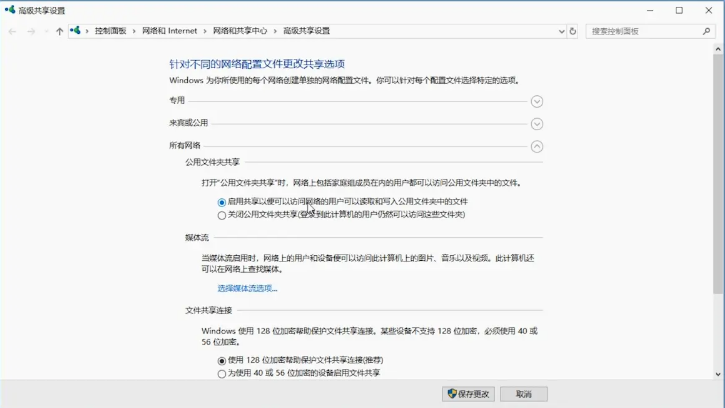Click the forward navigation arrow
Image resolution: width=725 pixels, height=408 pixels.
[x=31, y=31]
